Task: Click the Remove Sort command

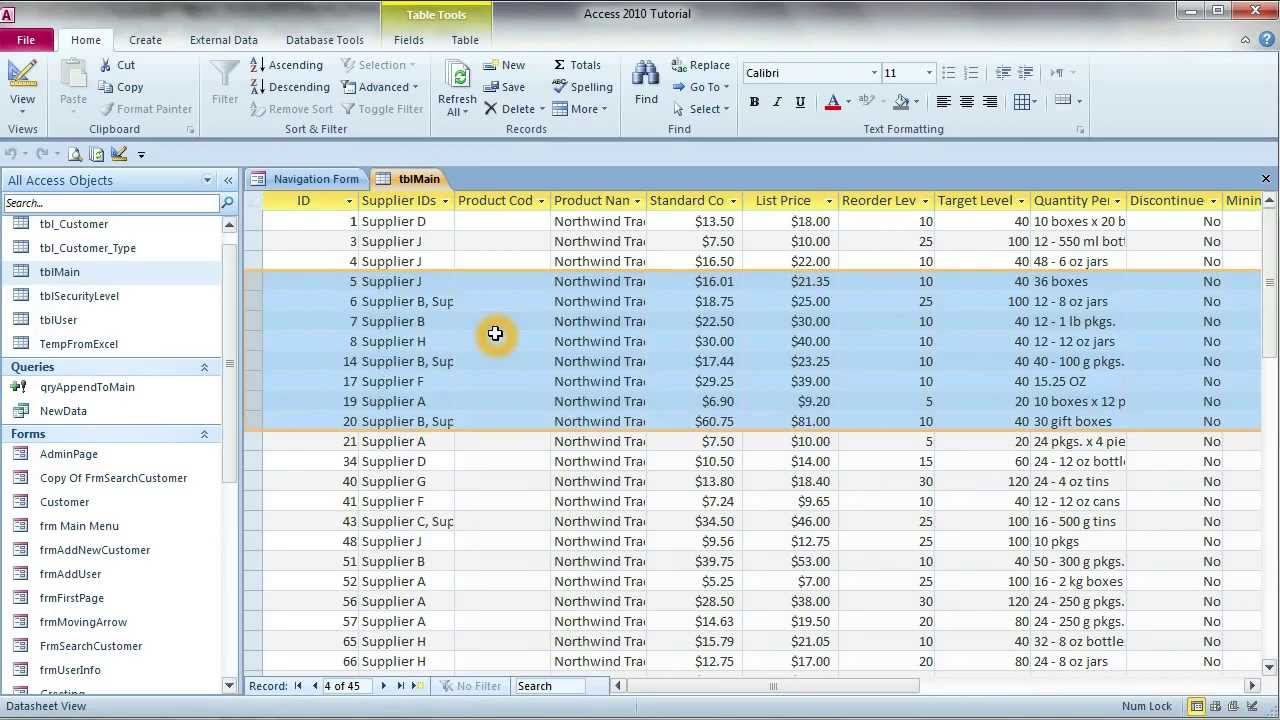Action: pyautogui.click(x=291, y=109)
